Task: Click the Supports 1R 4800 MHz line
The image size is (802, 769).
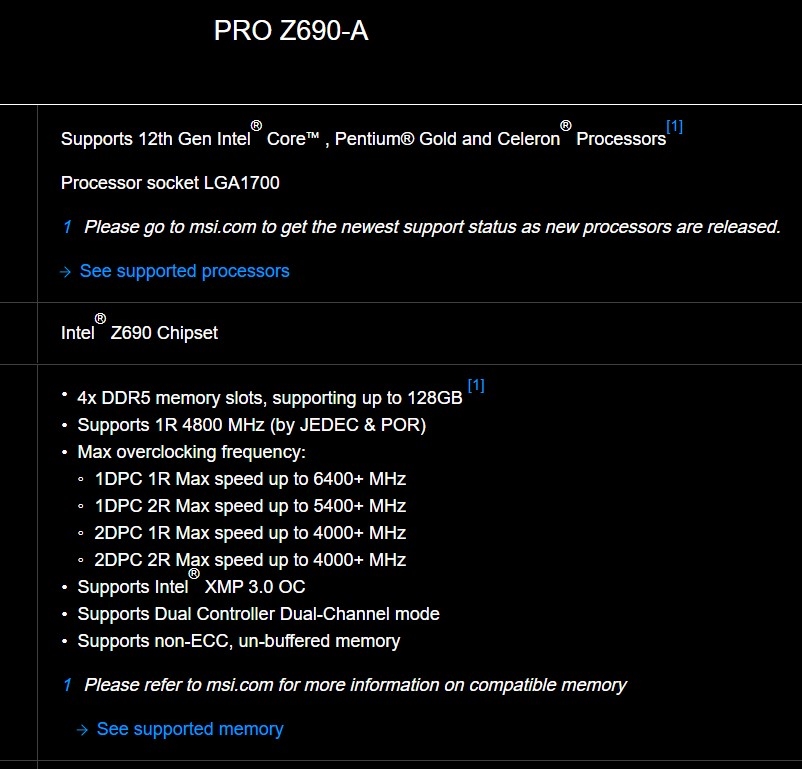Action: [251, 425]
